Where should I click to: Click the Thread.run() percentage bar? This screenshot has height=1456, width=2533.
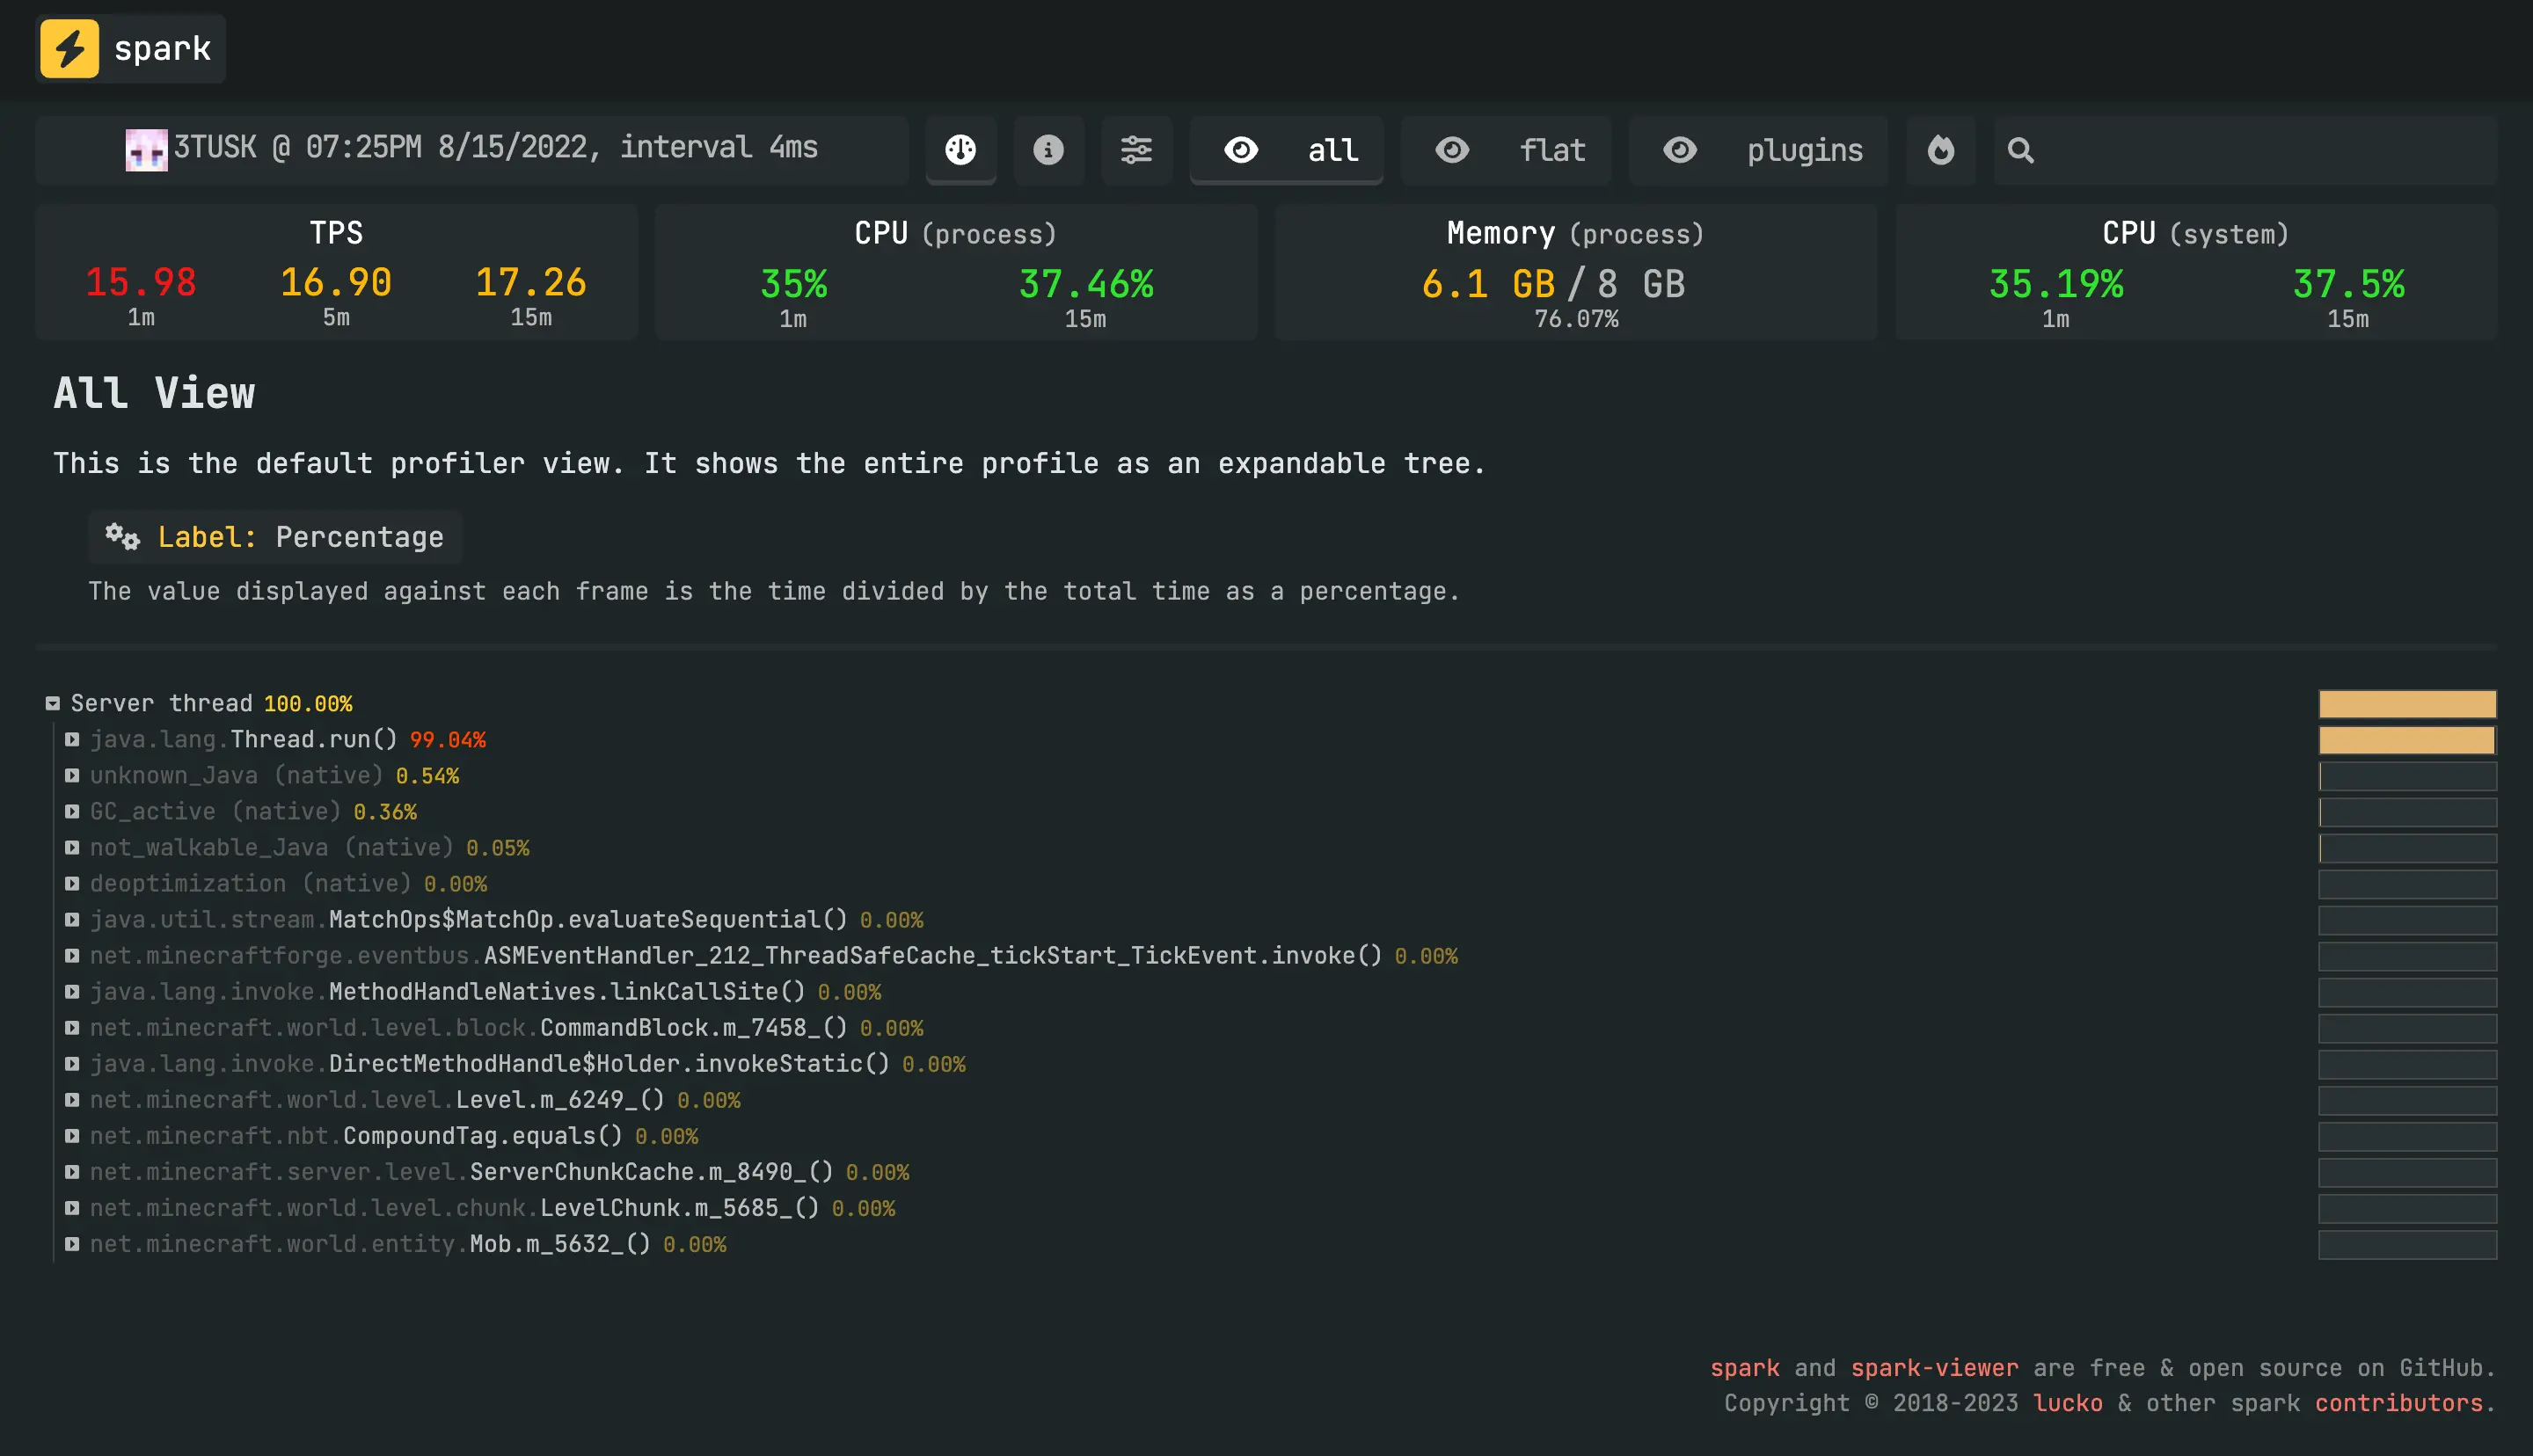point(2406,740)
